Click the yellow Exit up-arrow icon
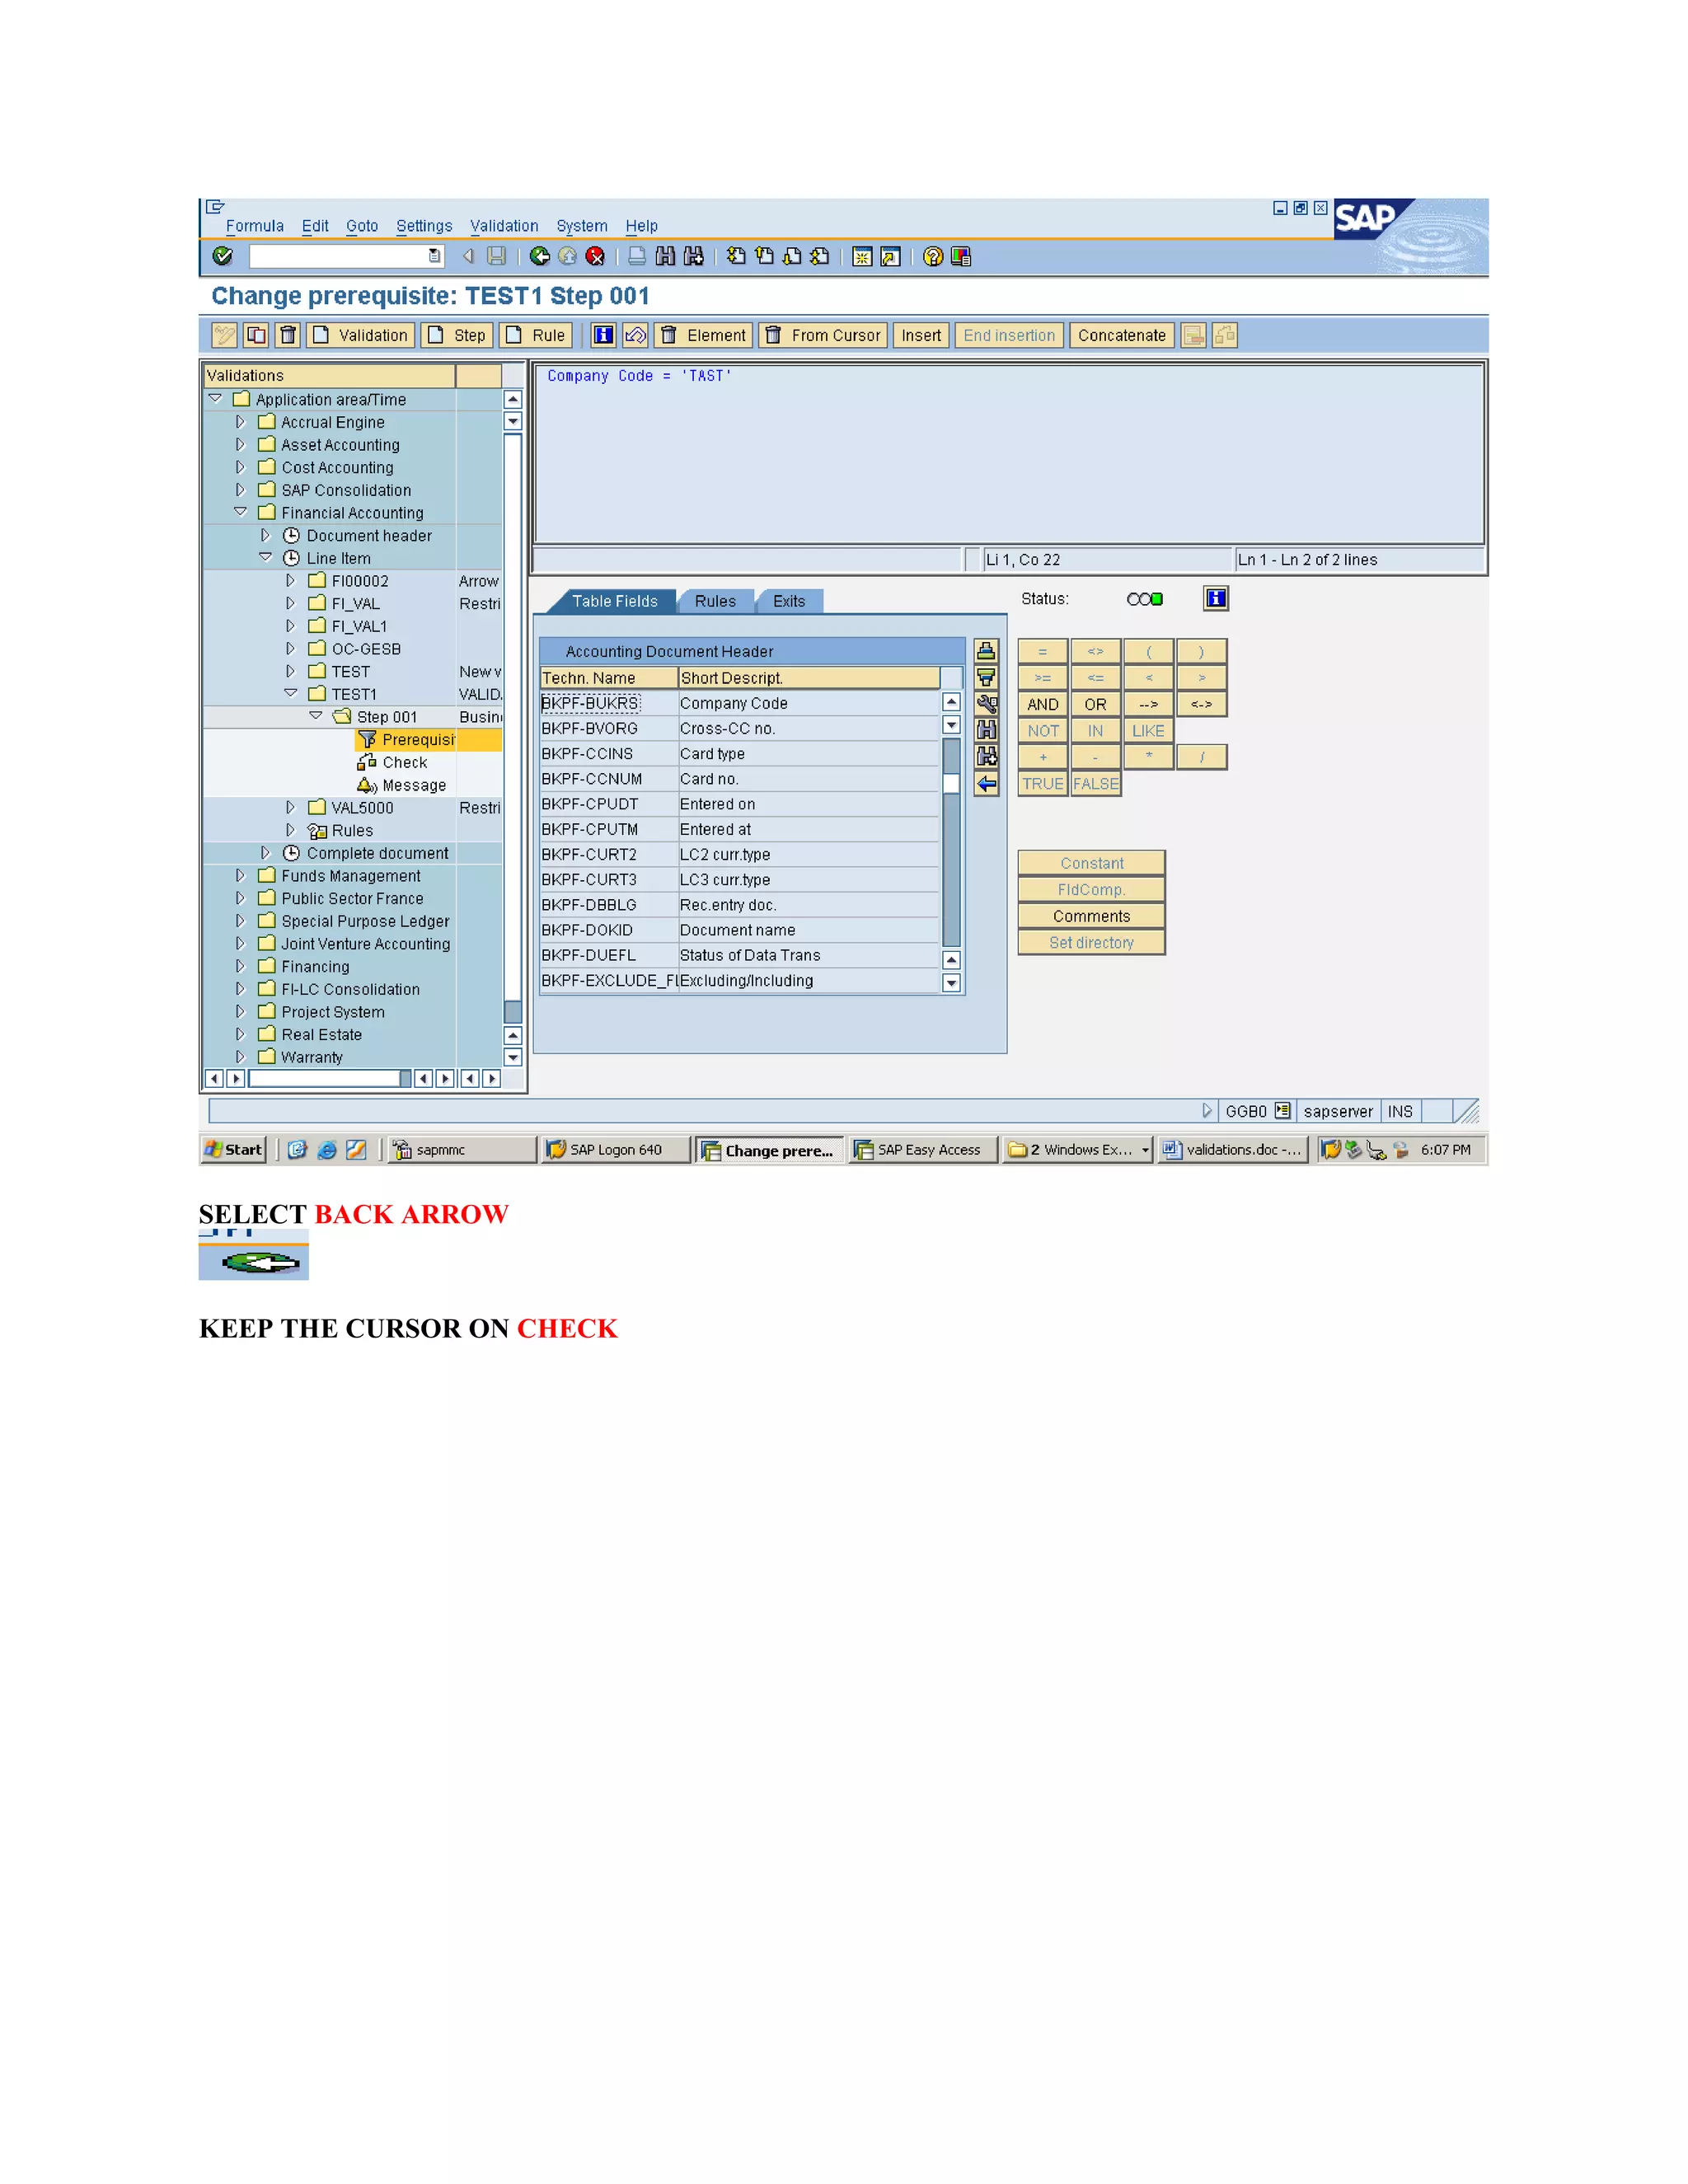 [x=568, y=257]
